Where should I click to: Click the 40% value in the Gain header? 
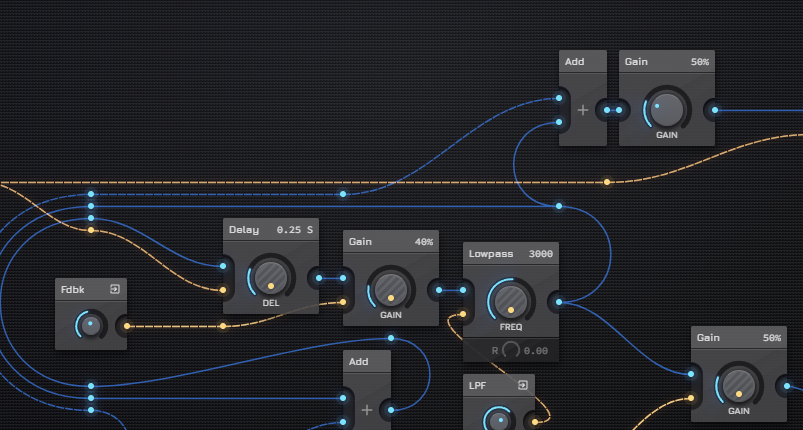pyautogui.click(x=424, y=242)
